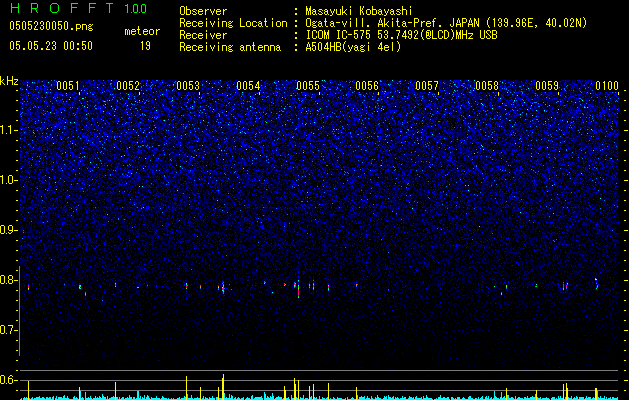Viewport: 629px width, 400px height.
Task: Click time marker 0051
Action: tap(68, 86)
